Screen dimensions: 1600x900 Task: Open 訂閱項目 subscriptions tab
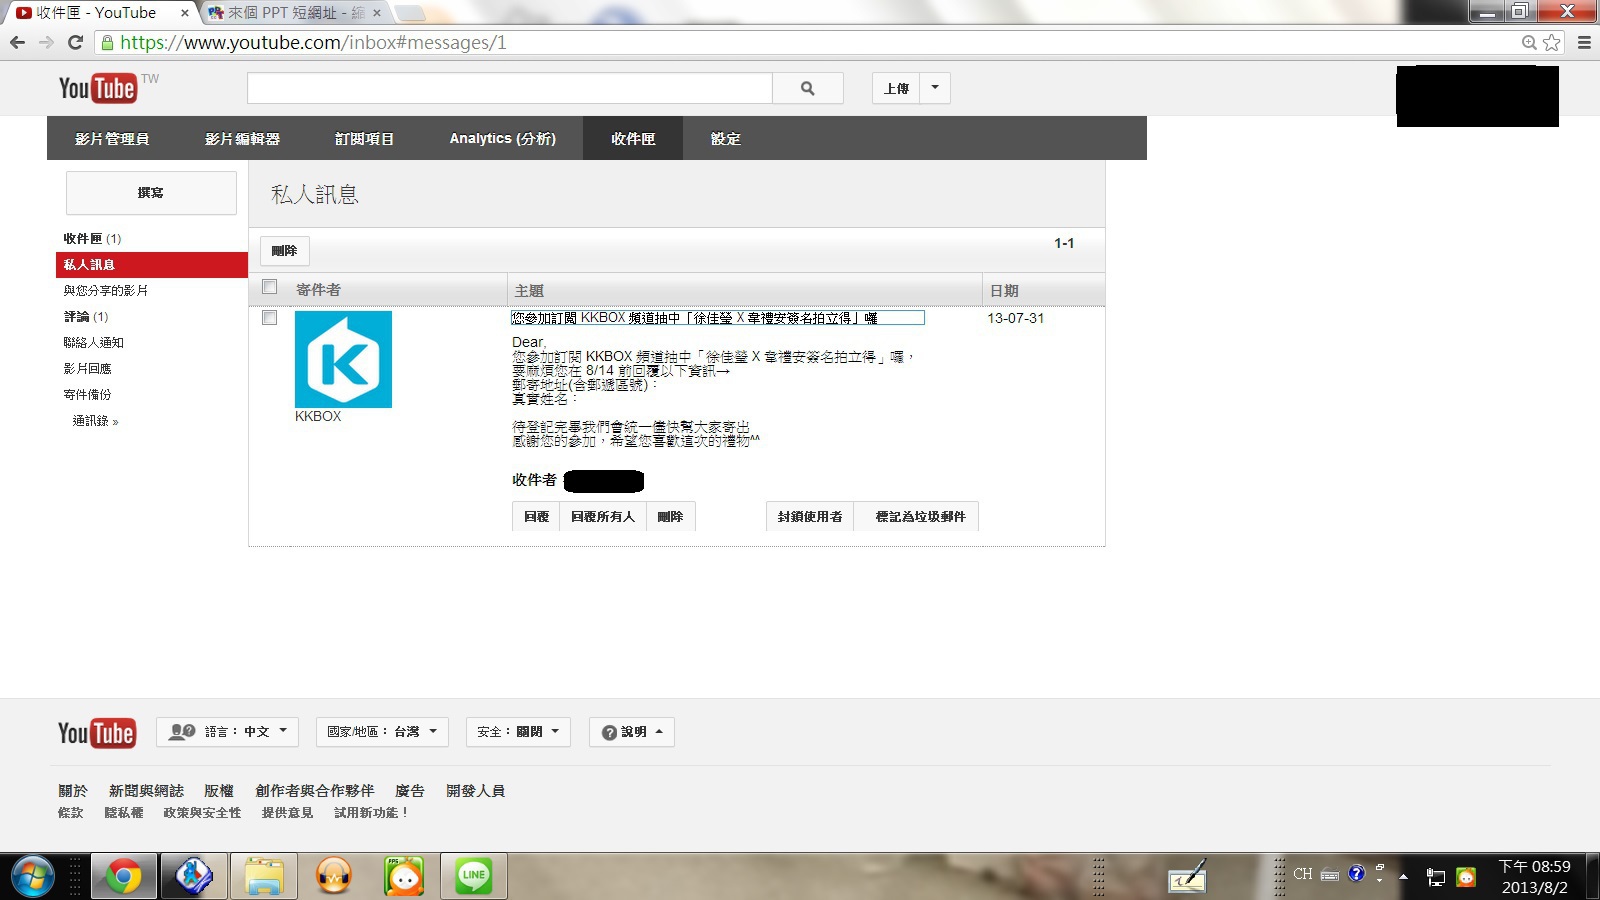(364, 139)
